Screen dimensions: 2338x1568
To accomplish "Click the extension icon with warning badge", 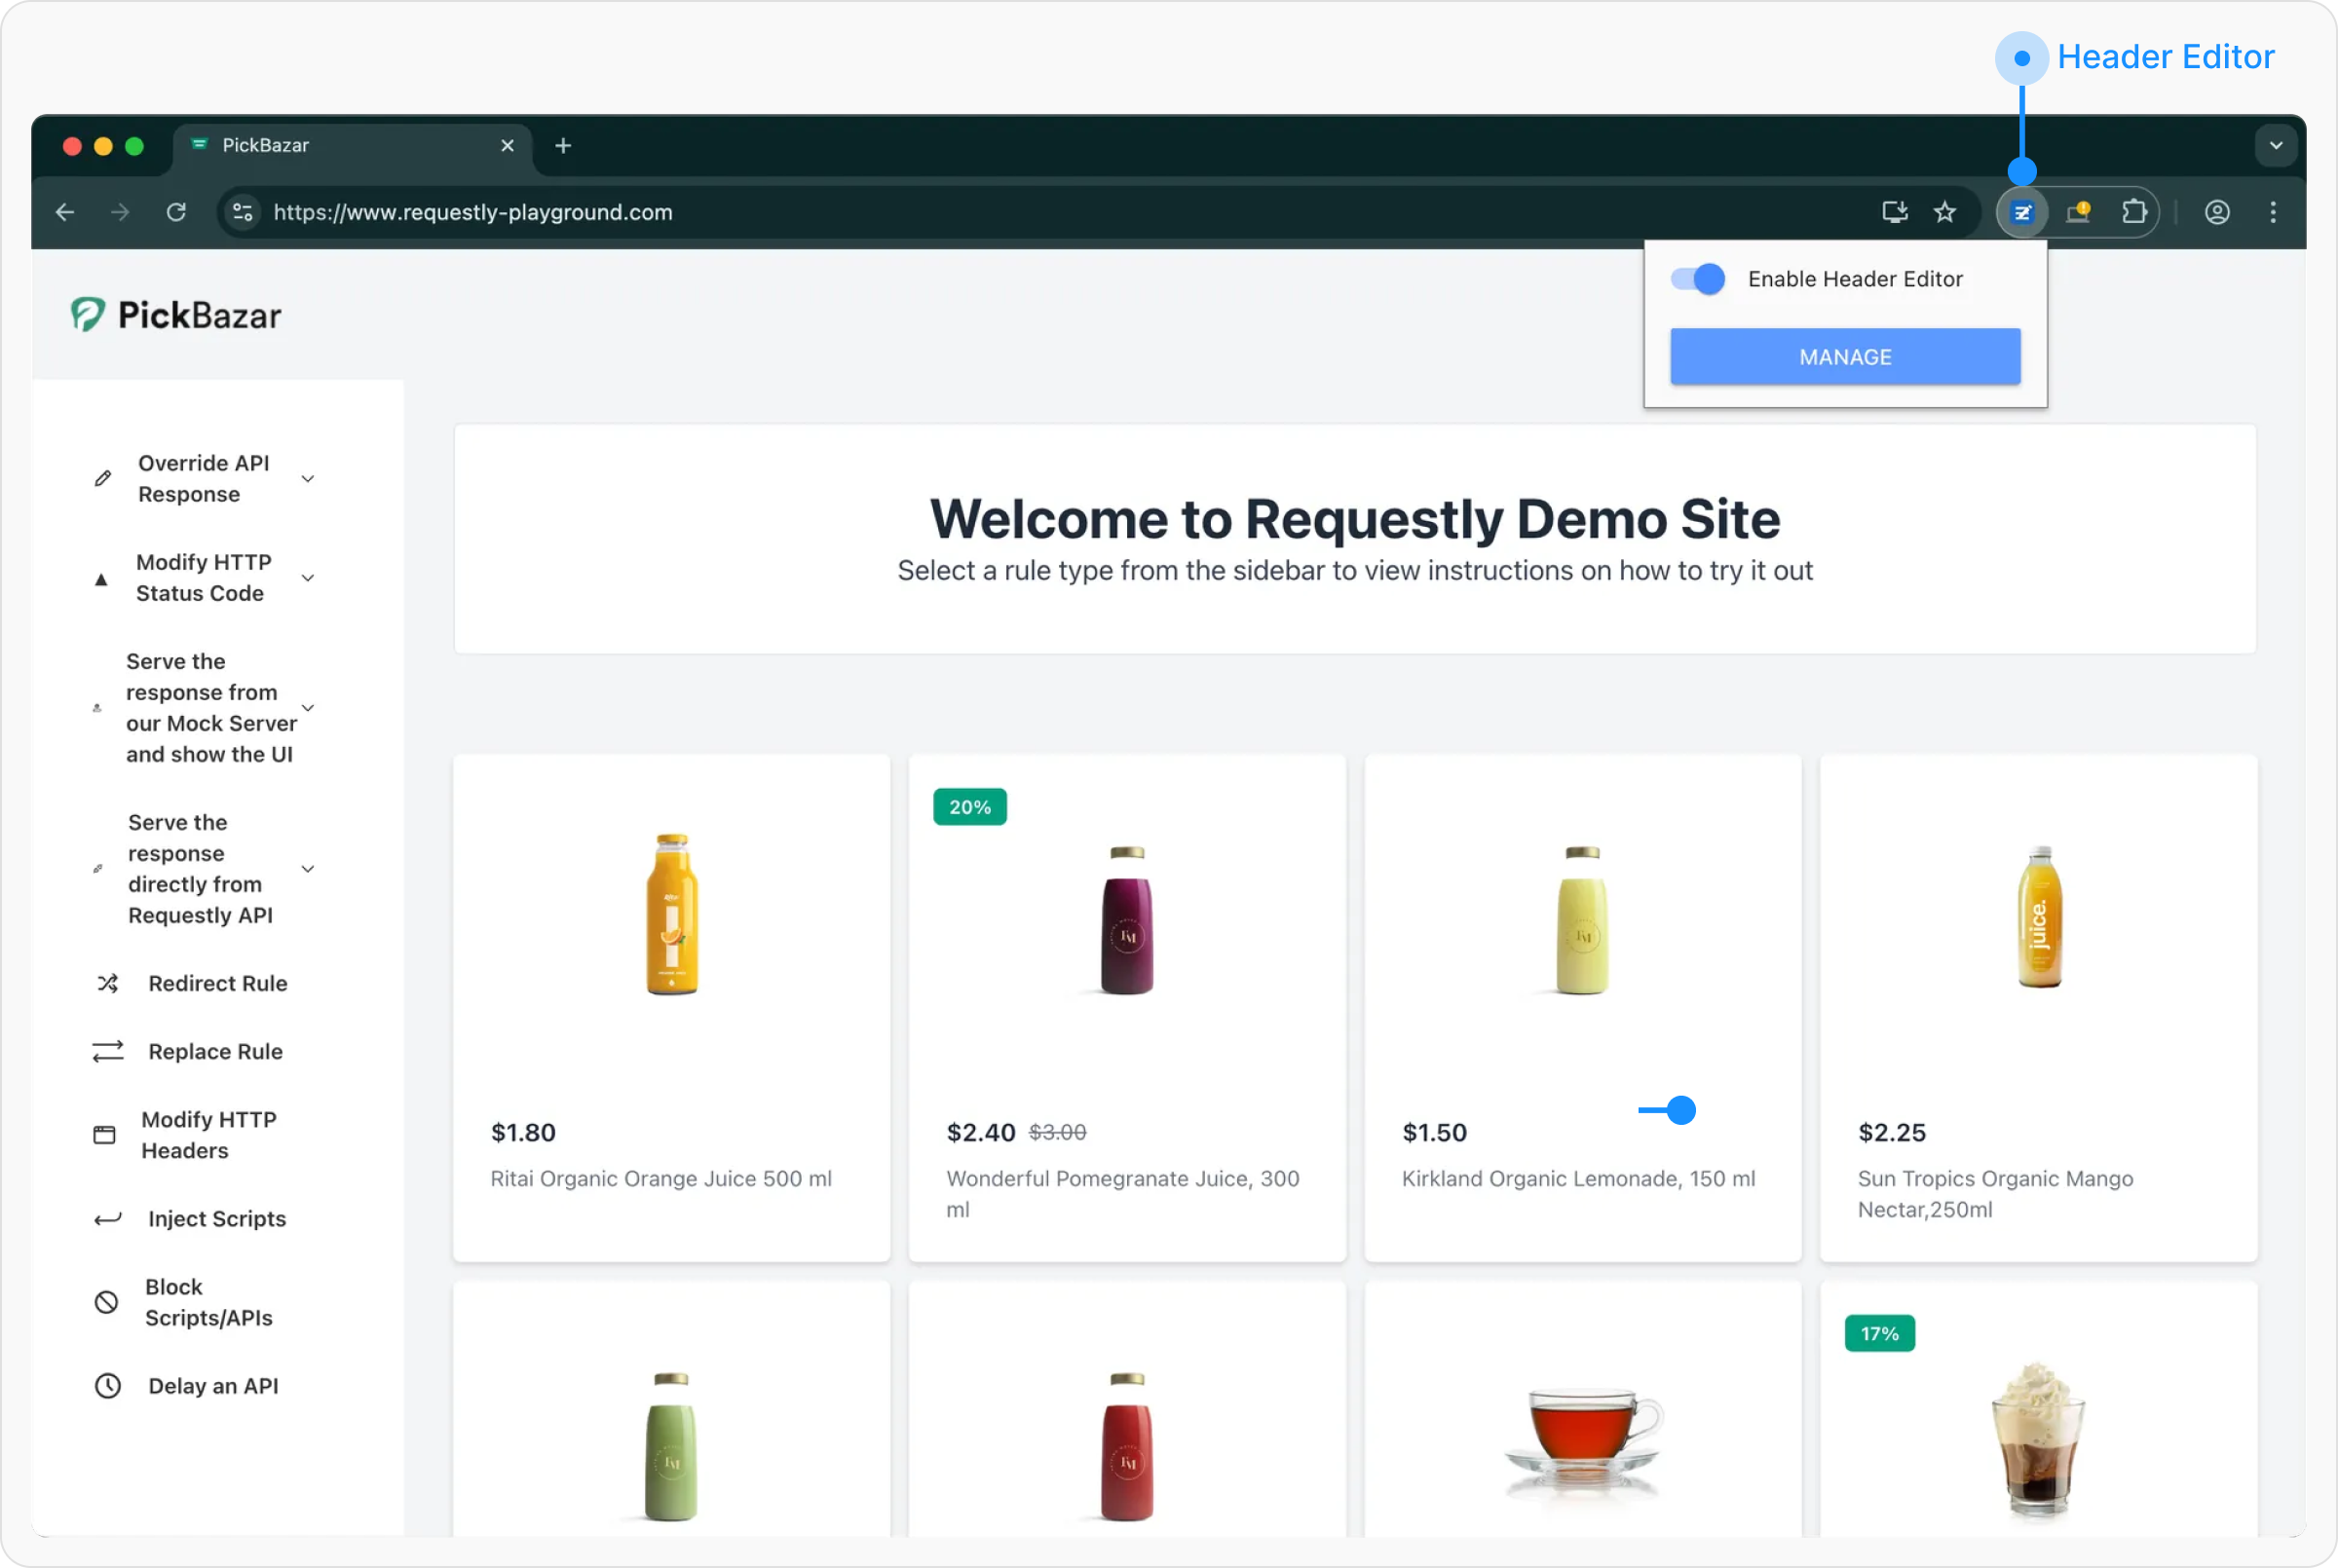I will pos(2078,212).
